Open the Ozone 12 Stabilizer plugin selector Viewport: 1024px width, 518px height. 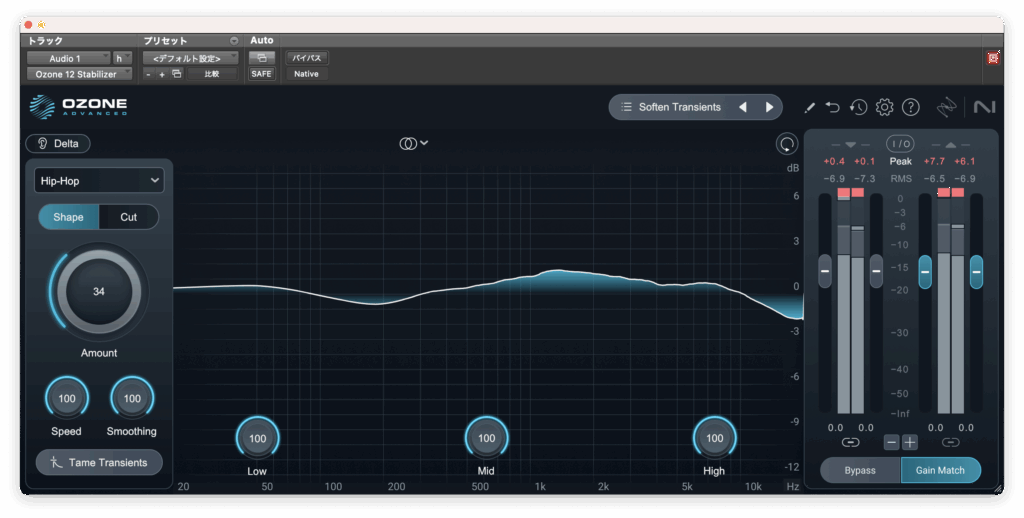78,74
